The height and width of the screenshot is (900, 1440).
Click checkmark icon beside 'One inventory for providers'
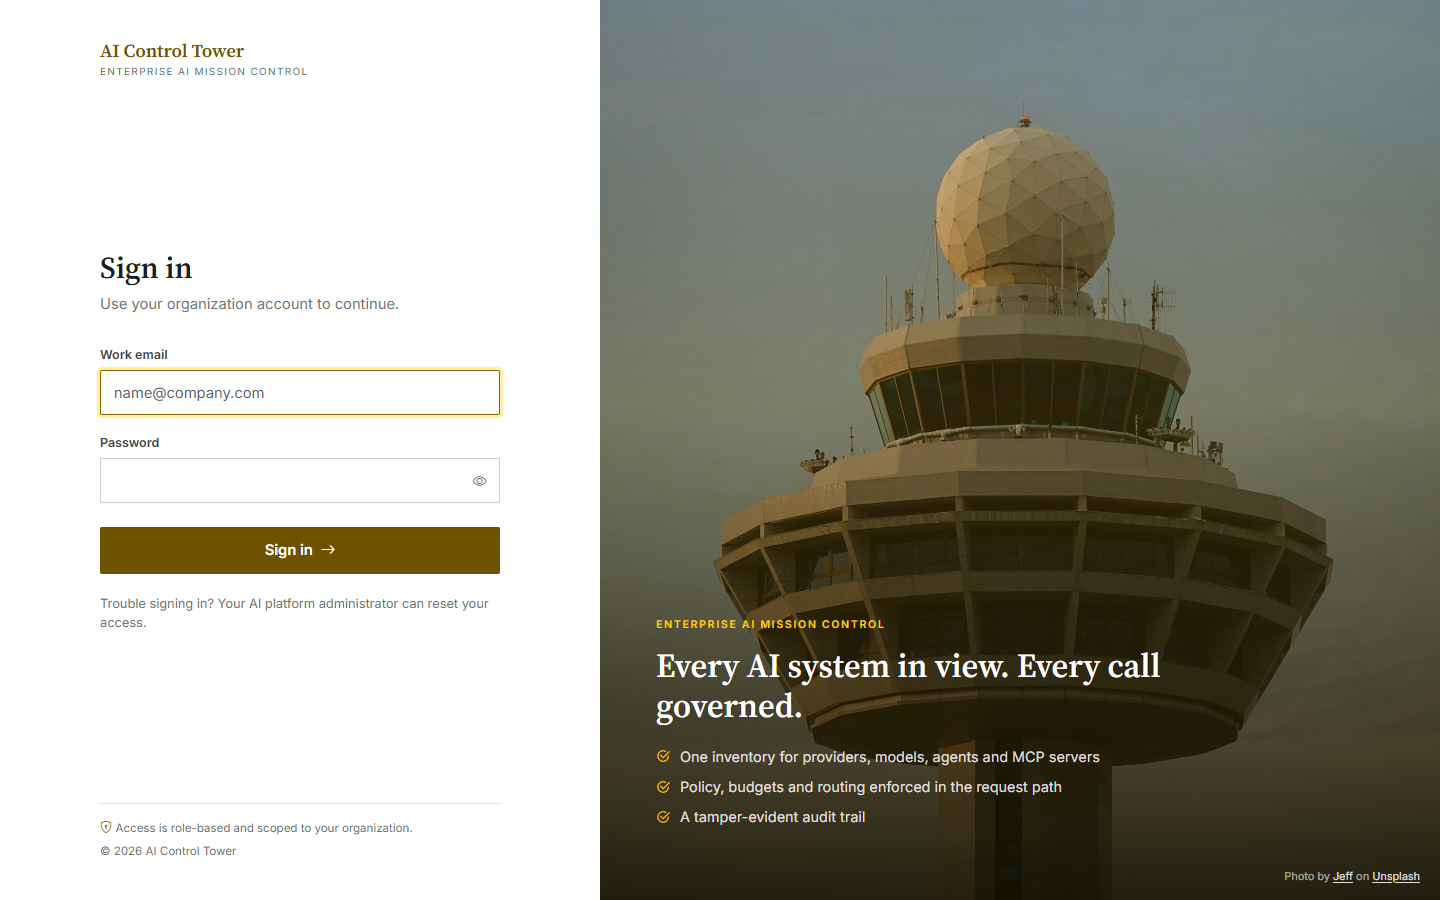click(663, 756)
